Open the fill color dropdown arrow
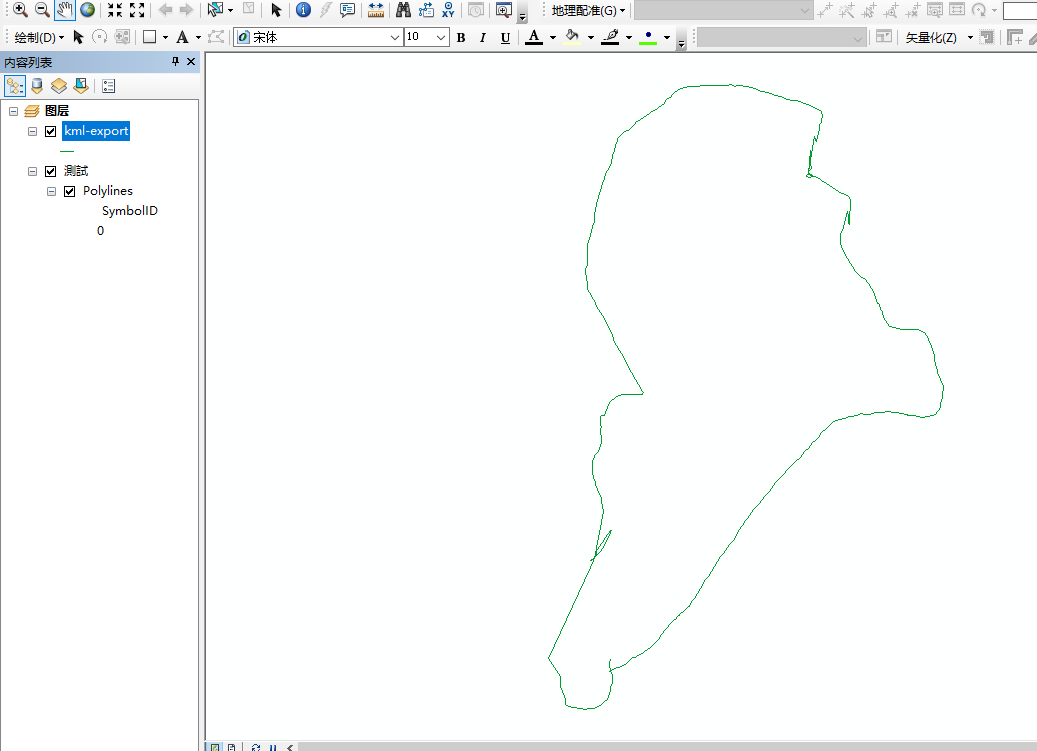The width and height of the screenshot is (1037, 751). click(591, 38)
